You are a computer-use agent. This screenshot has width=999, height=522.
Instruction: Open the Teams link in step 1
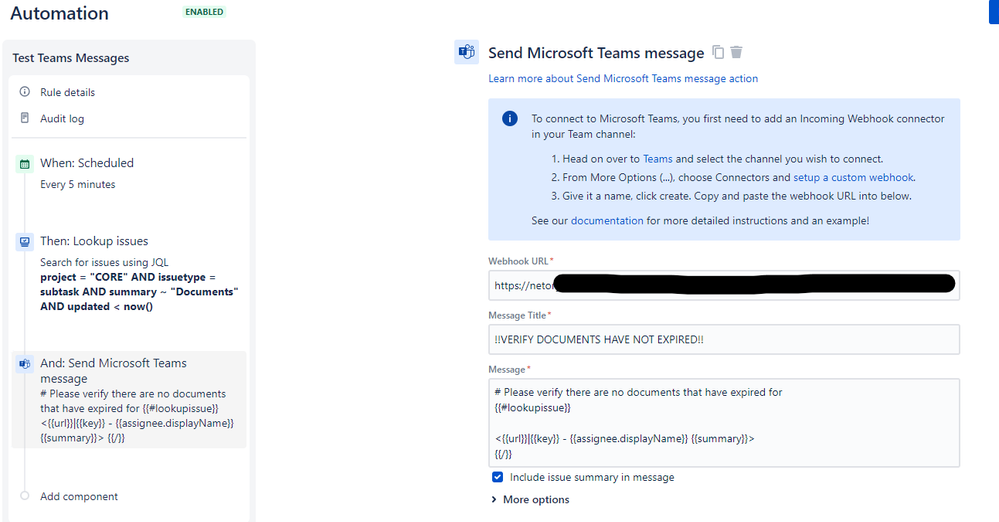pos(658,159)
